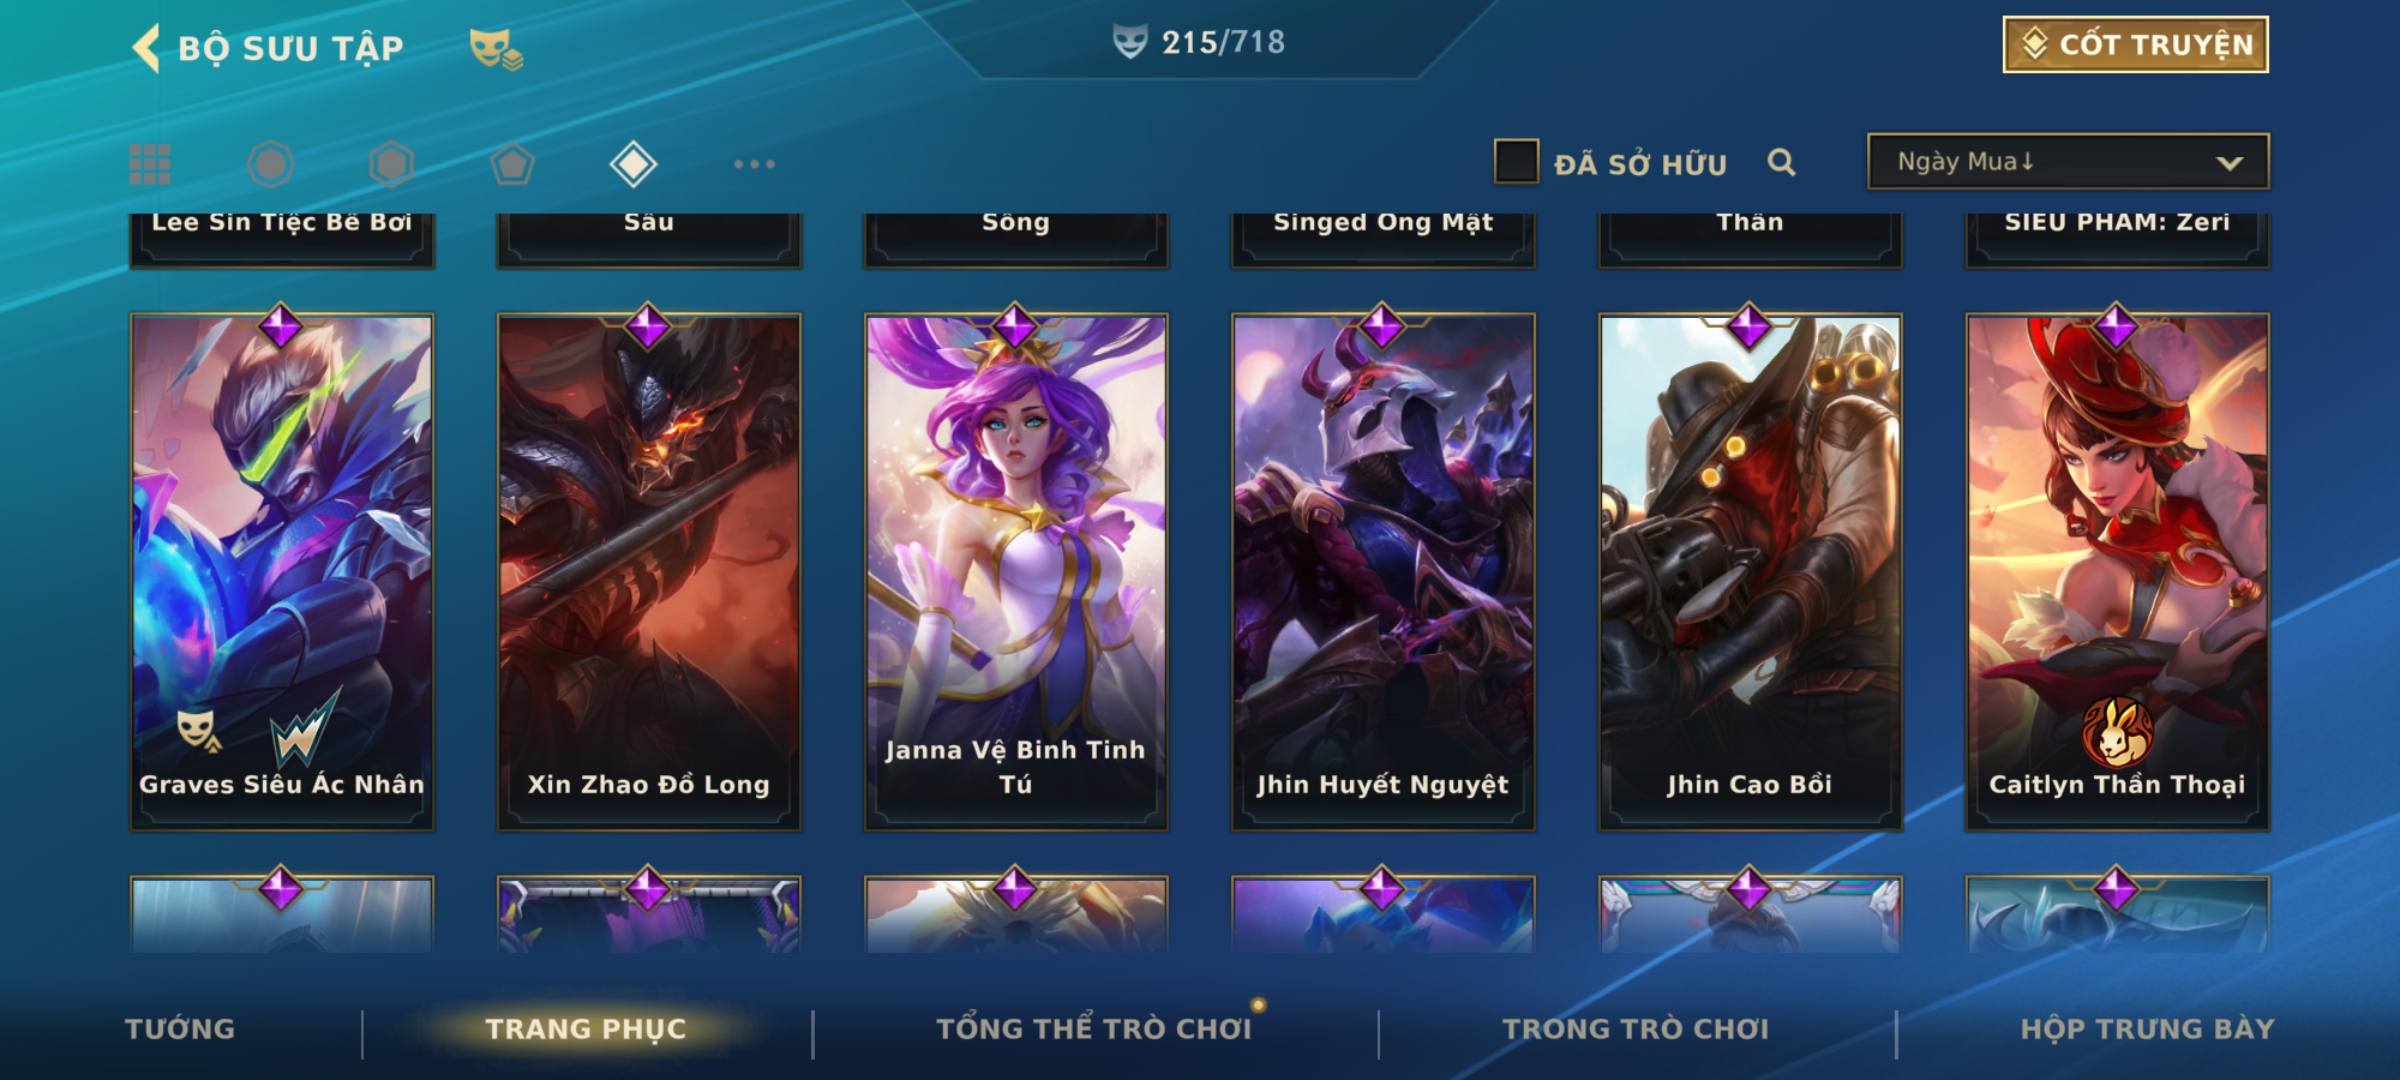Open the Janna Vệ Binh Tinh Tú skin
2400x1080 pixels.
pyautogui.click(x=1016, y=571)
